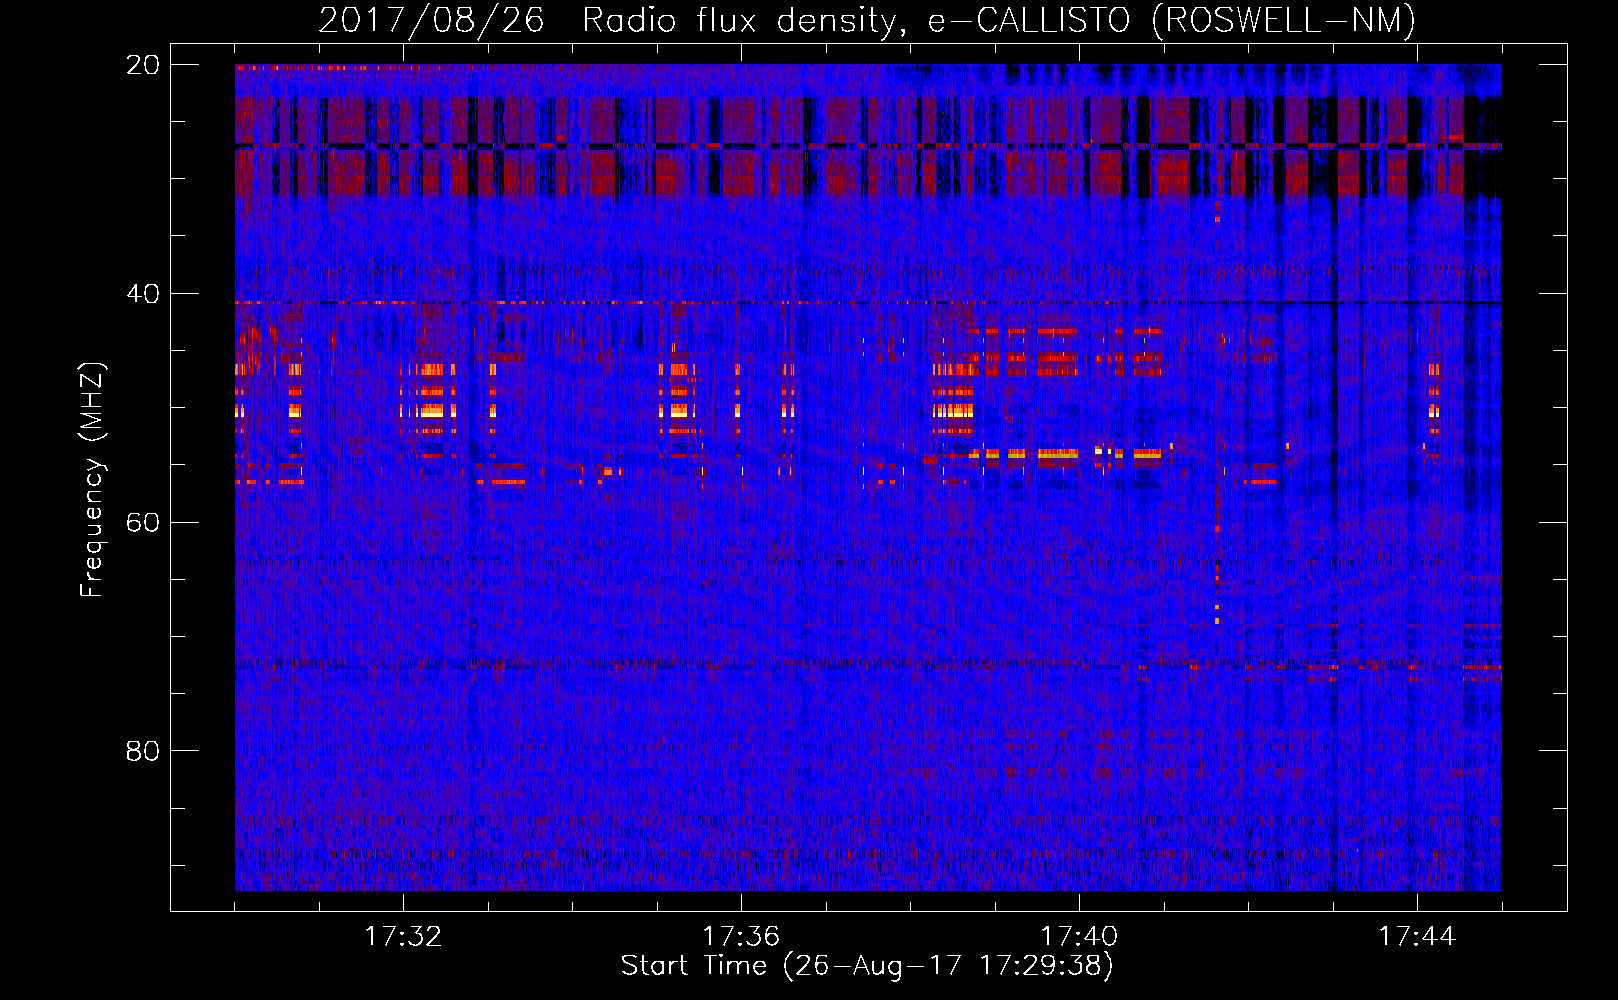The width and height of the screenshot is (1618, 1000).
Task: Click the 17:36 time tick label
Action: pyautogui.click(x=741, y=937)
